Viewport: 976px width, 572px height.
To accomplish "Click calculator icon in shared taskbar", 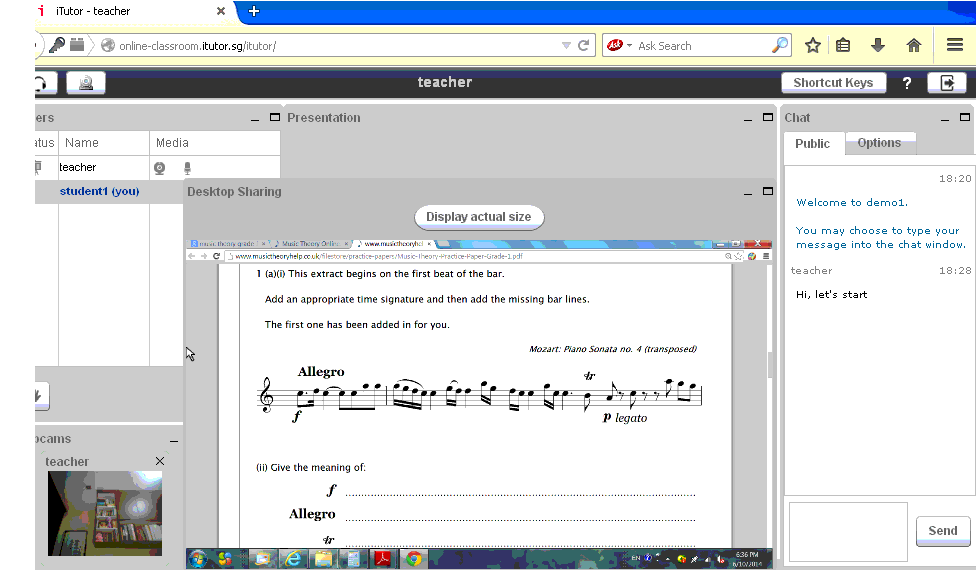I will coord(353,559).
